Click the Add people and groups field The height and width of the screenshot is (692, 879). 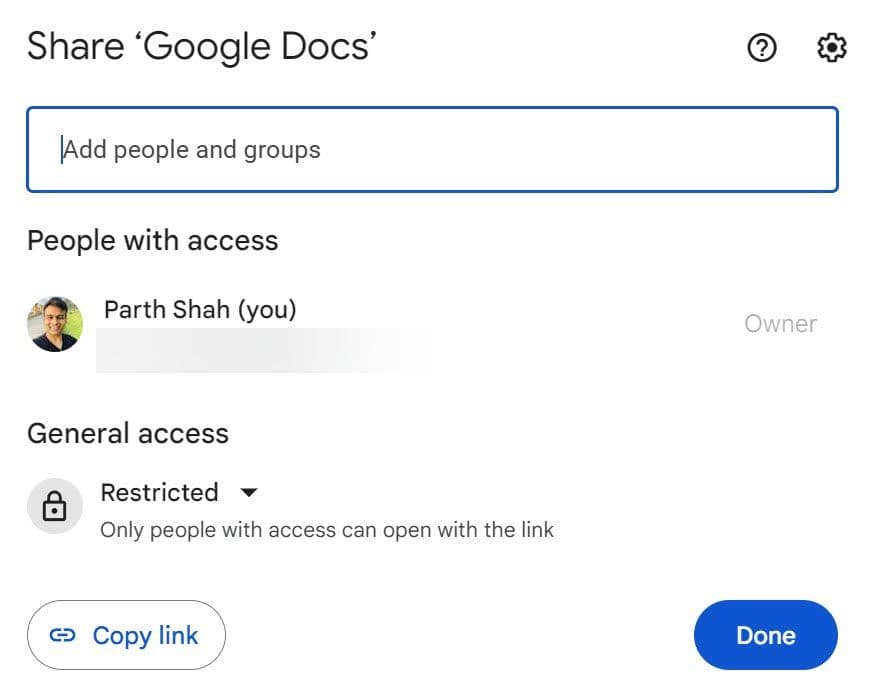434,149
